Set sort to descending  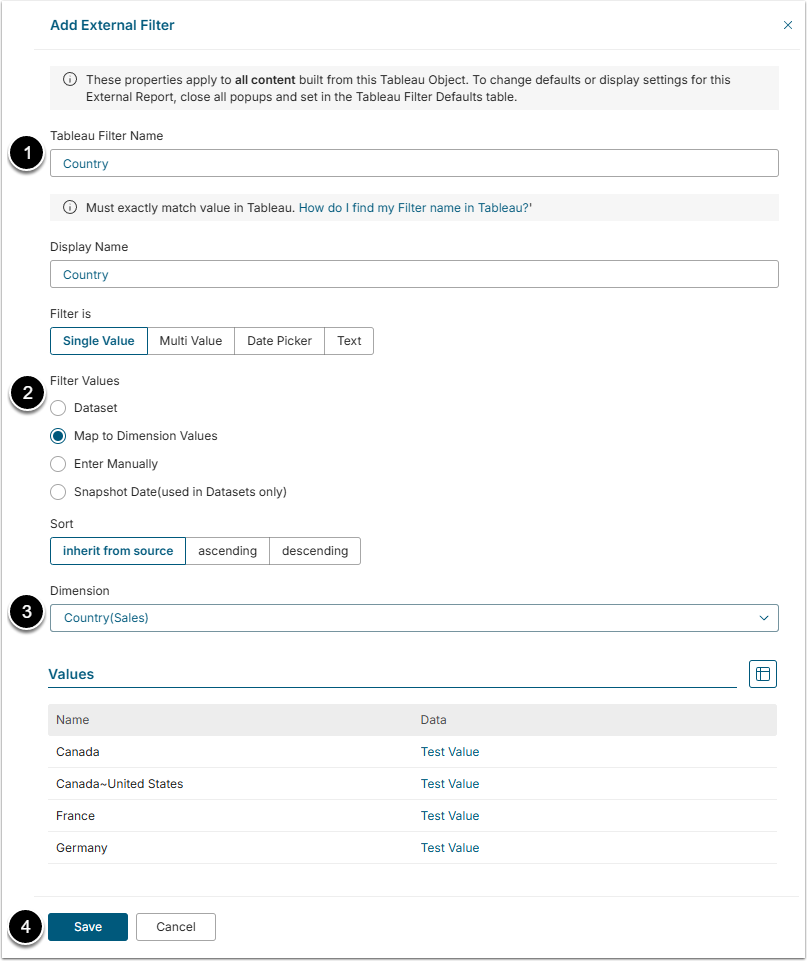coord(315,551)
